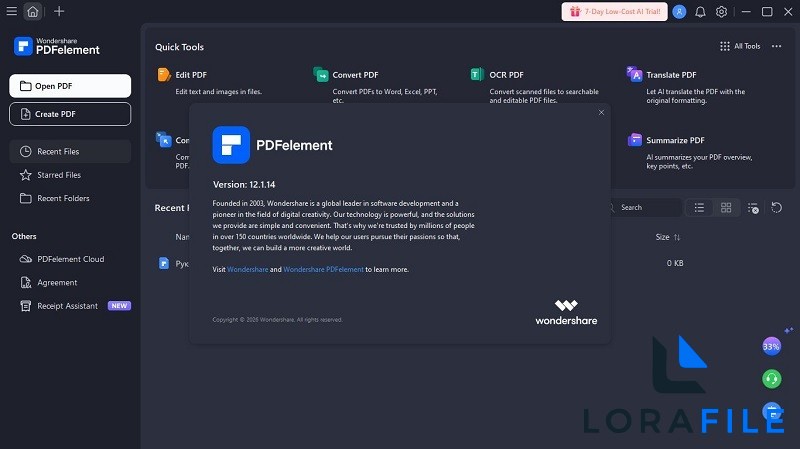Launch the Edit PDF quick tool
The width and height of the screenshot is (800, 449).
click(209, 83)
